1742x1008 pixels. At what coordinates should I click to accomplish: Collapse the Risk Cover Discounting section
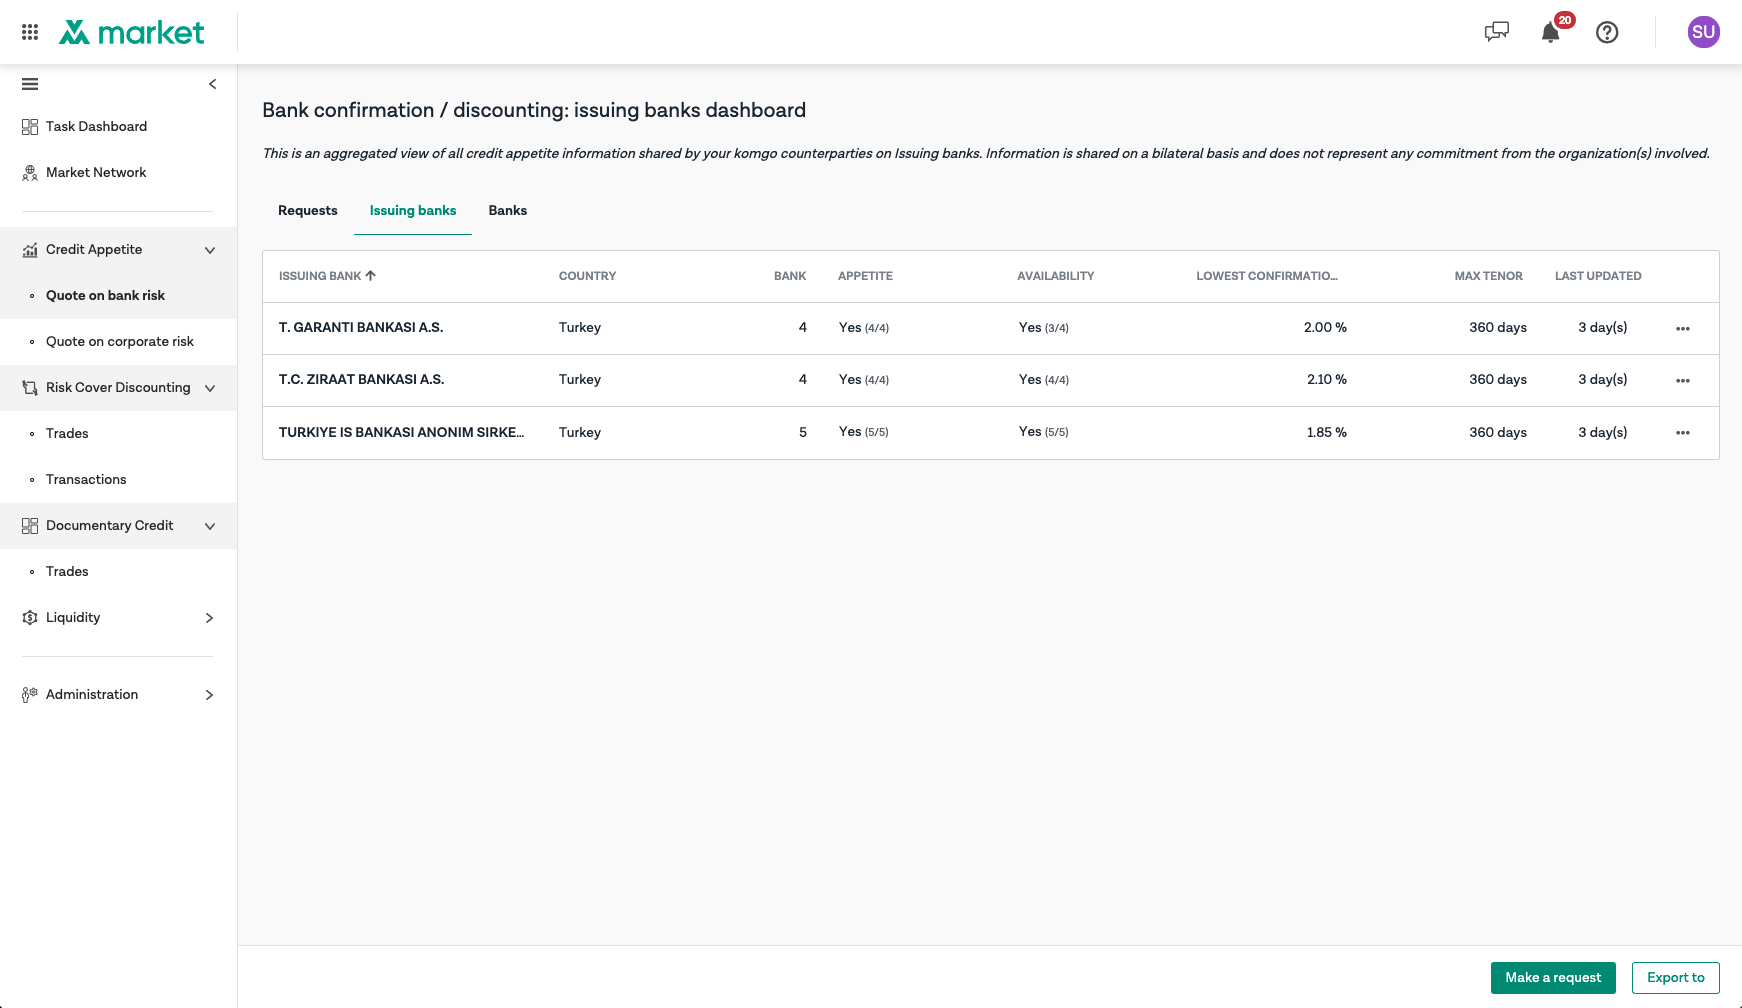coord(210,388)
